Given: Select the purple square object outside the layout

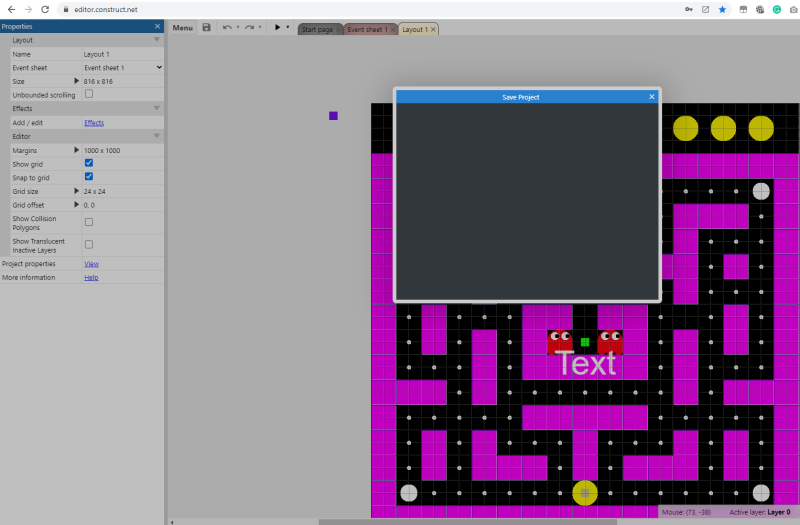Looking at the screenshot, I should (x=333, y=116).
